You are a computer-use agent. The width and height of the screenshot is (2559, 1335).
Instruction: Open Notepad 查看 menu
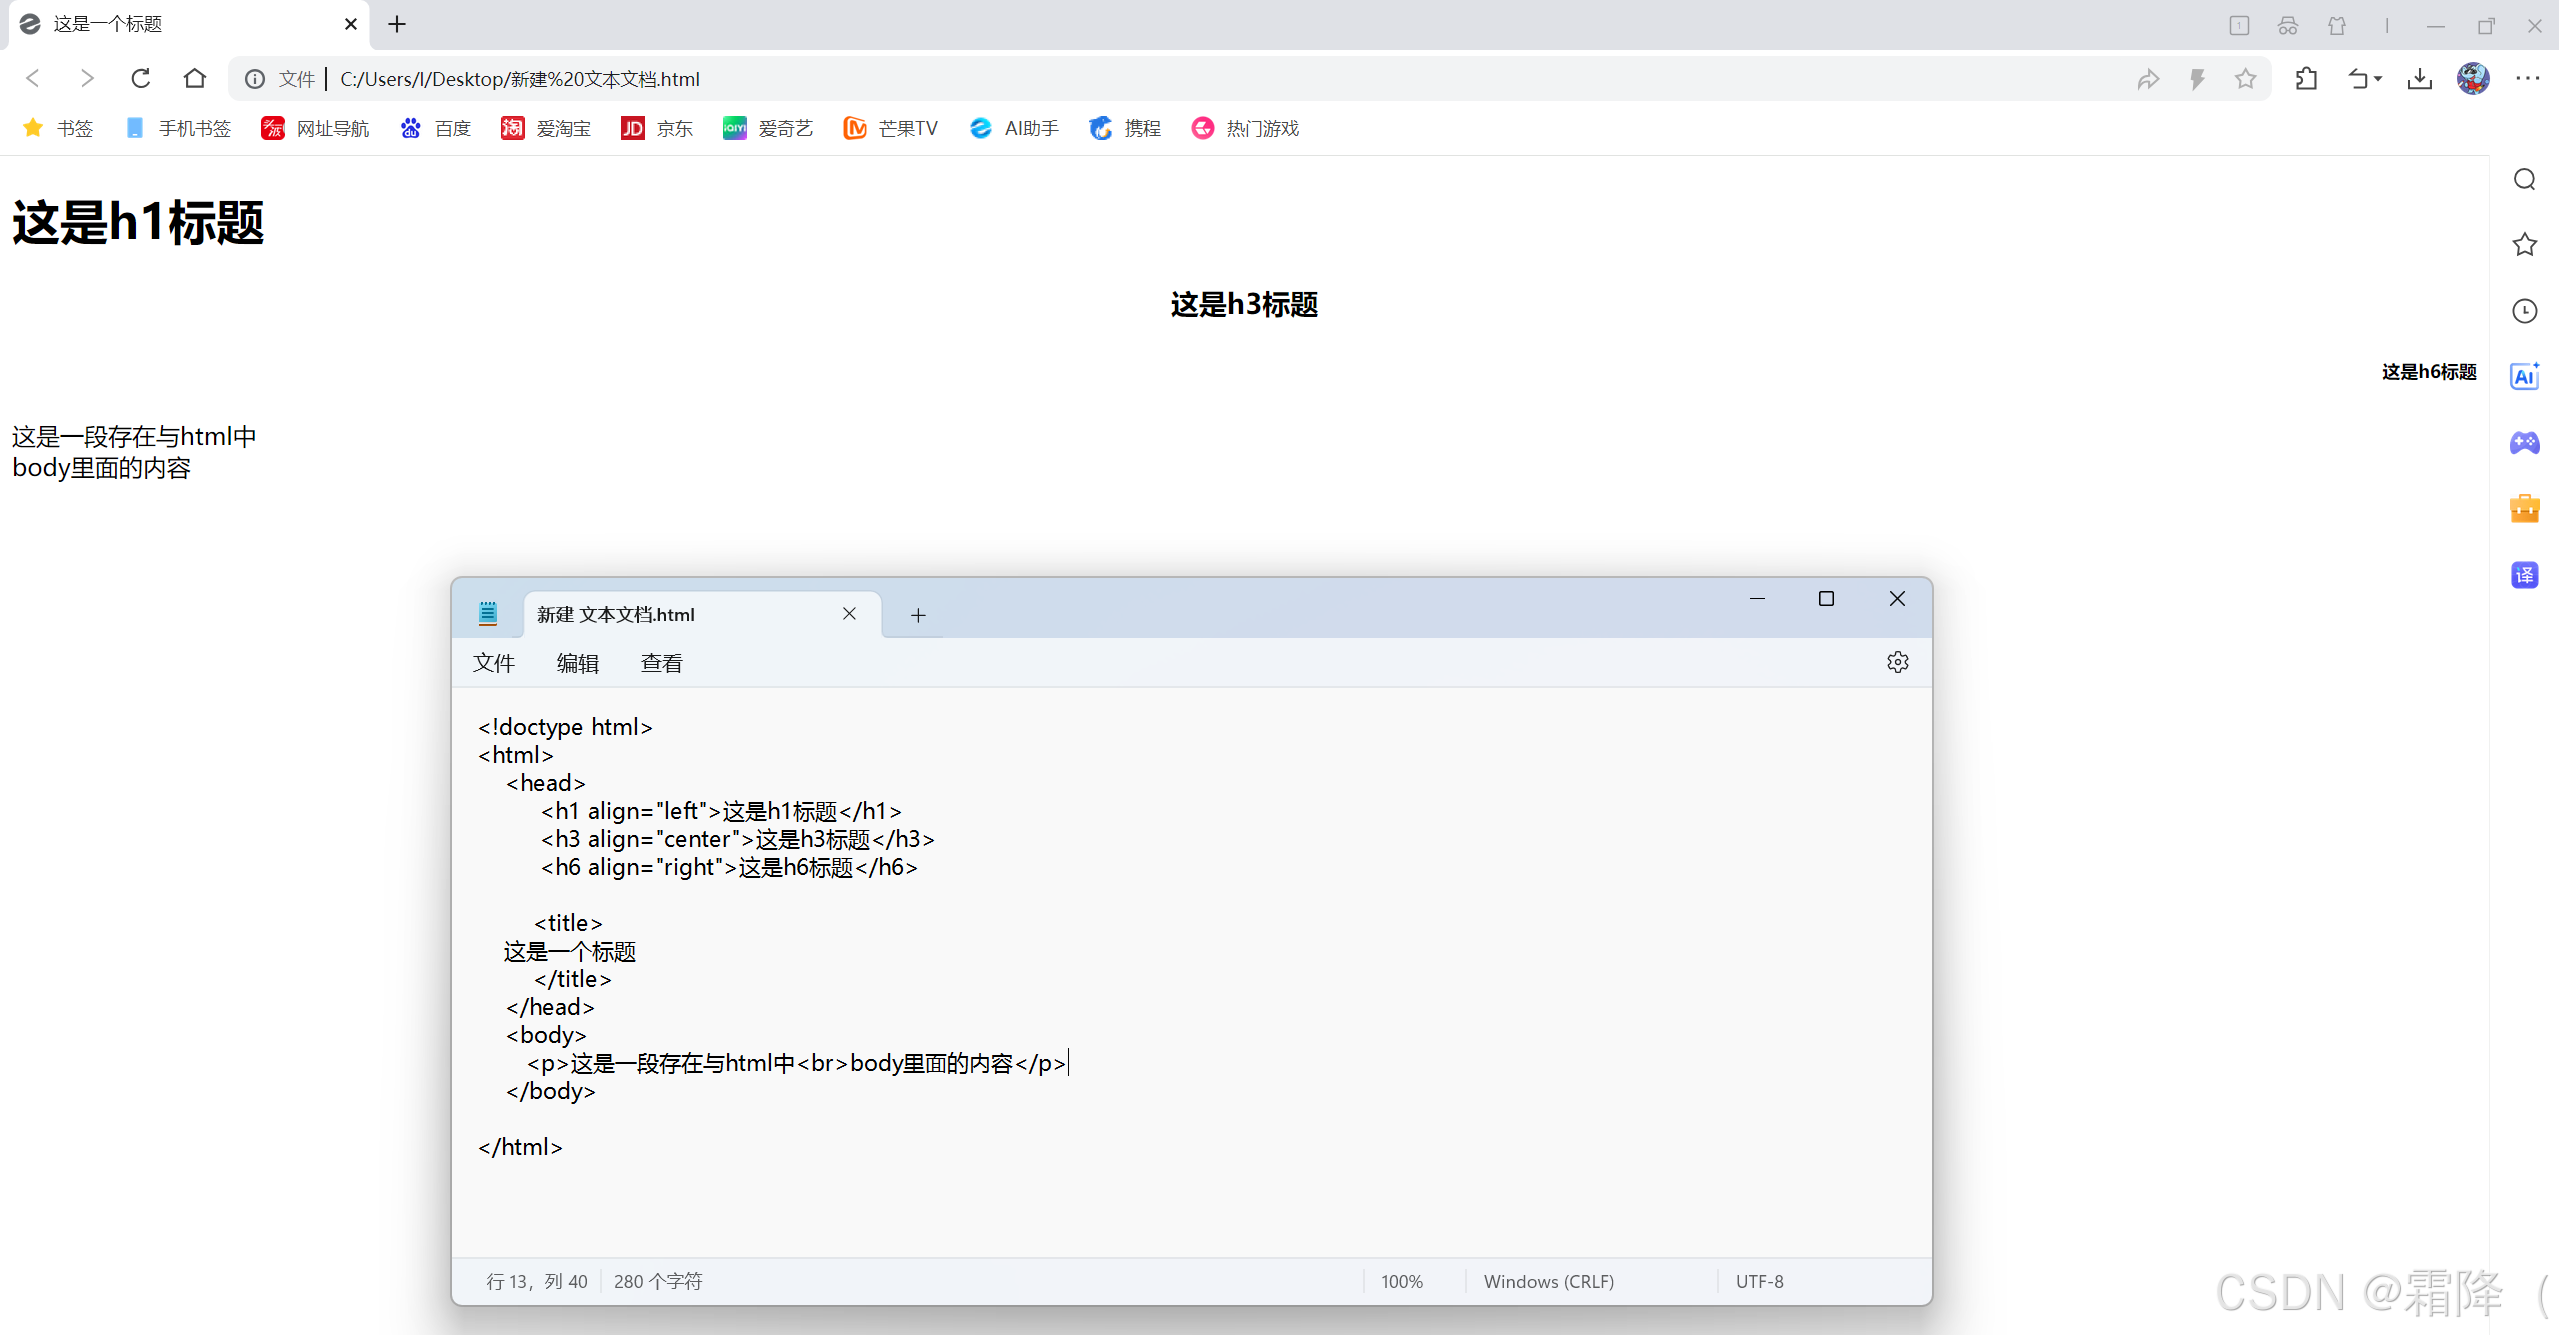661,663
